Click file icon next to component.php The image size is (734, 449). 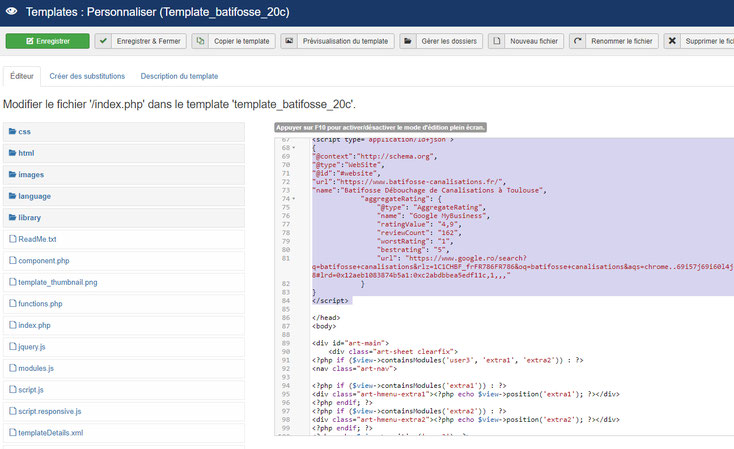point(13,260)
